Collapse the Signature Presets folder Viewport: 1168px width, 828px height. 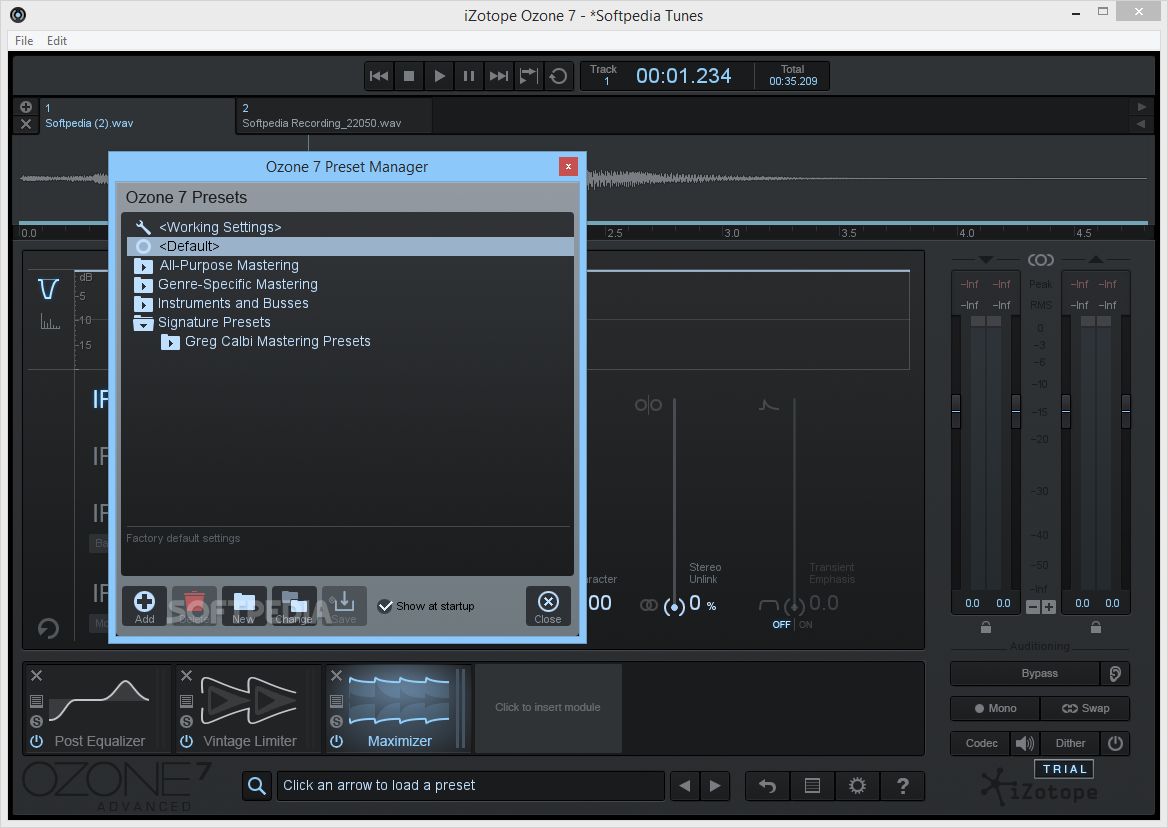[143, 323]
